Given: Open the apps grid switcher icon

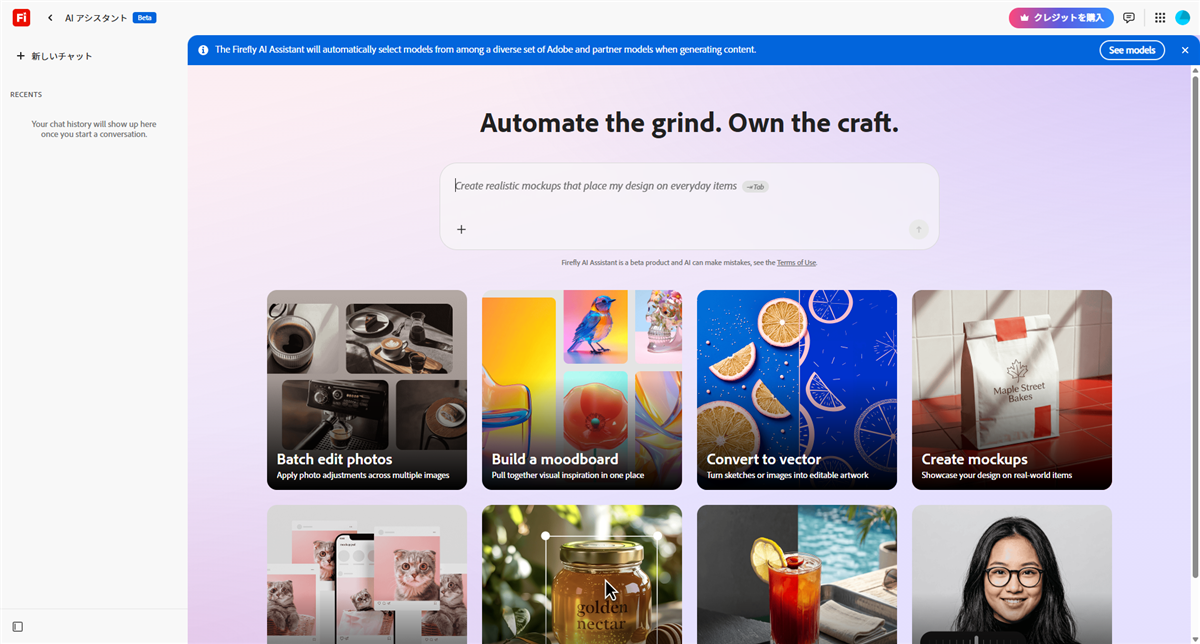Looking at the screenshot, I should [1160, 18].
